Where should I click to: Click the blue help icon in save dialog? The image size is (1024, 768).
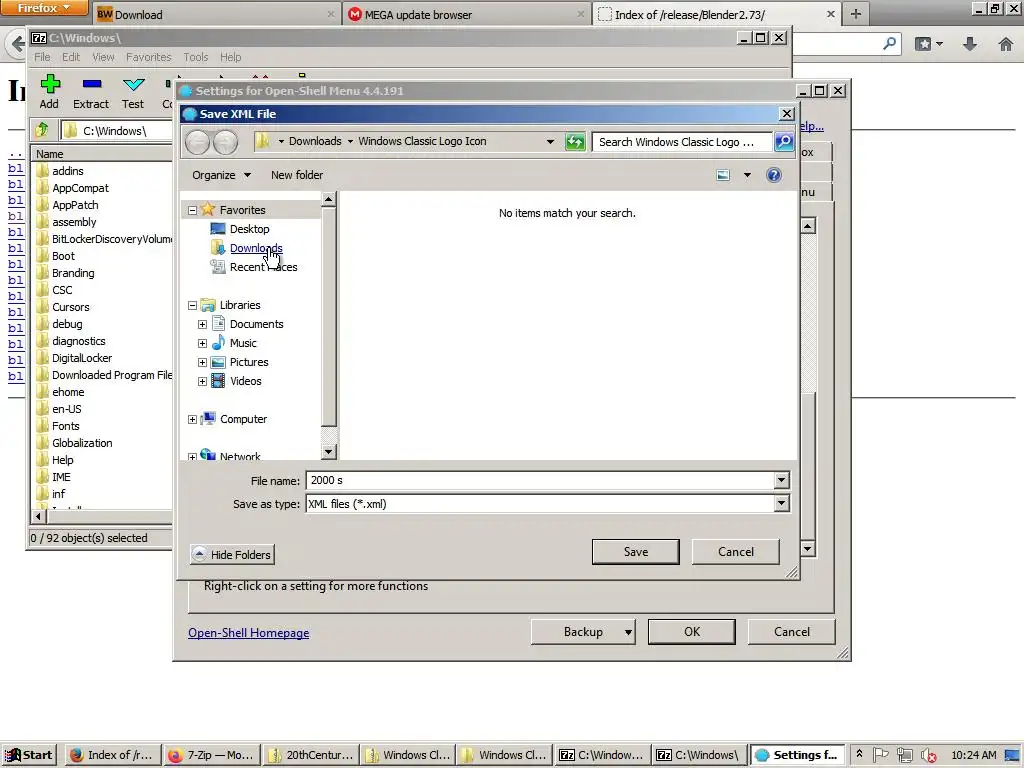774,175
